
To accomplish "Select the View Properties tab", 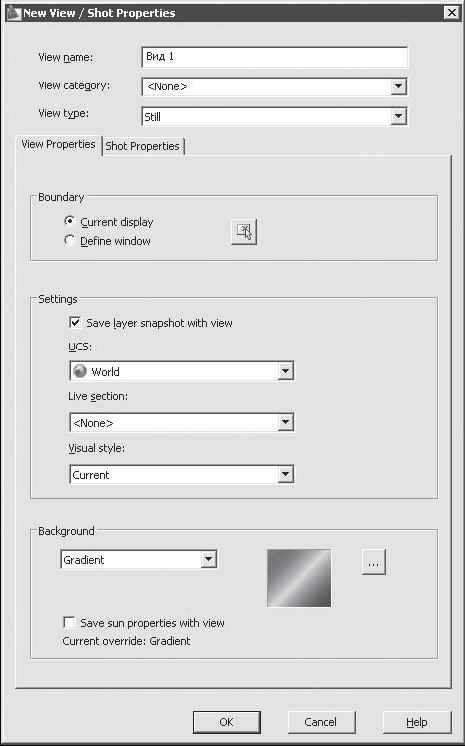I will coord(59,145).
